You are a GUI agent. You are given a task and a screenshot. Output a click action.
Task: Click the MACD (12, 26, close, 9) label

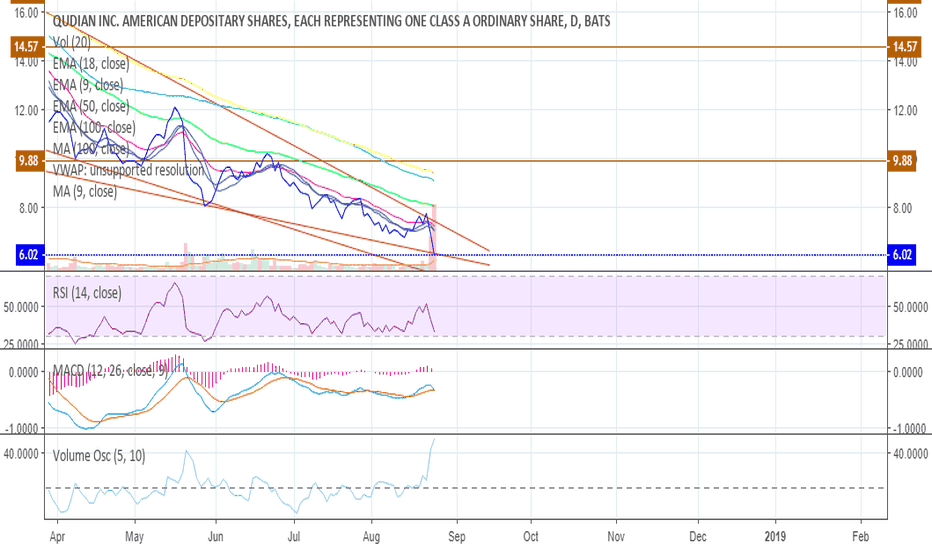[x=111, y=371]
